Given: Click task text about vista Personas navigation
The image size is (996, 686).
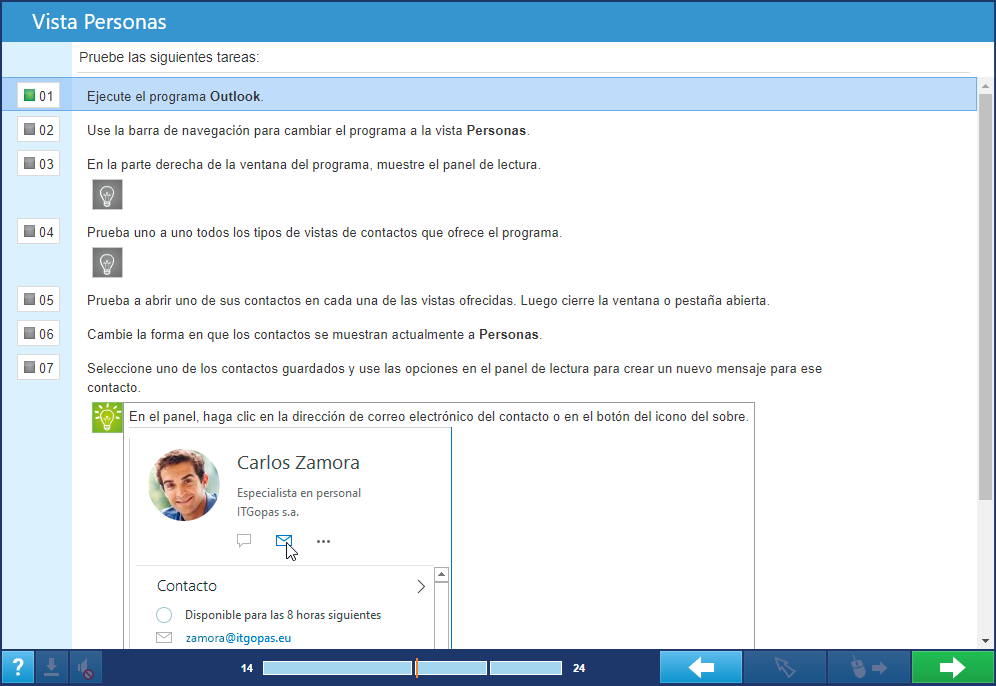Looking at the screenshot, I should point(308,131).
